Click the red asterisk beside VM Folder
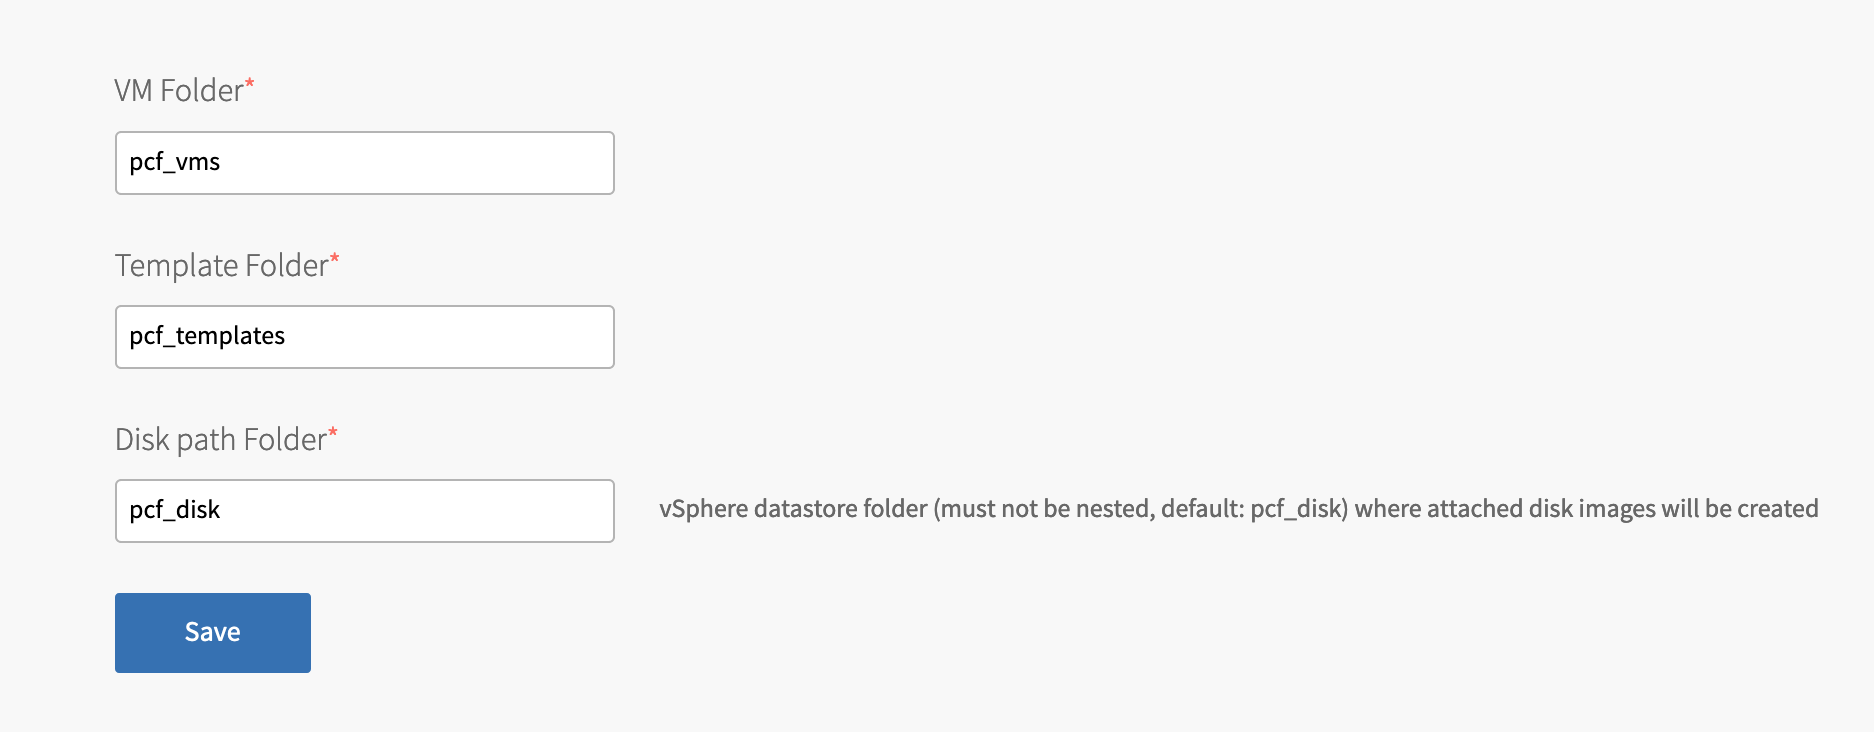The image size is (1874, 732). [x=250, y=84]
